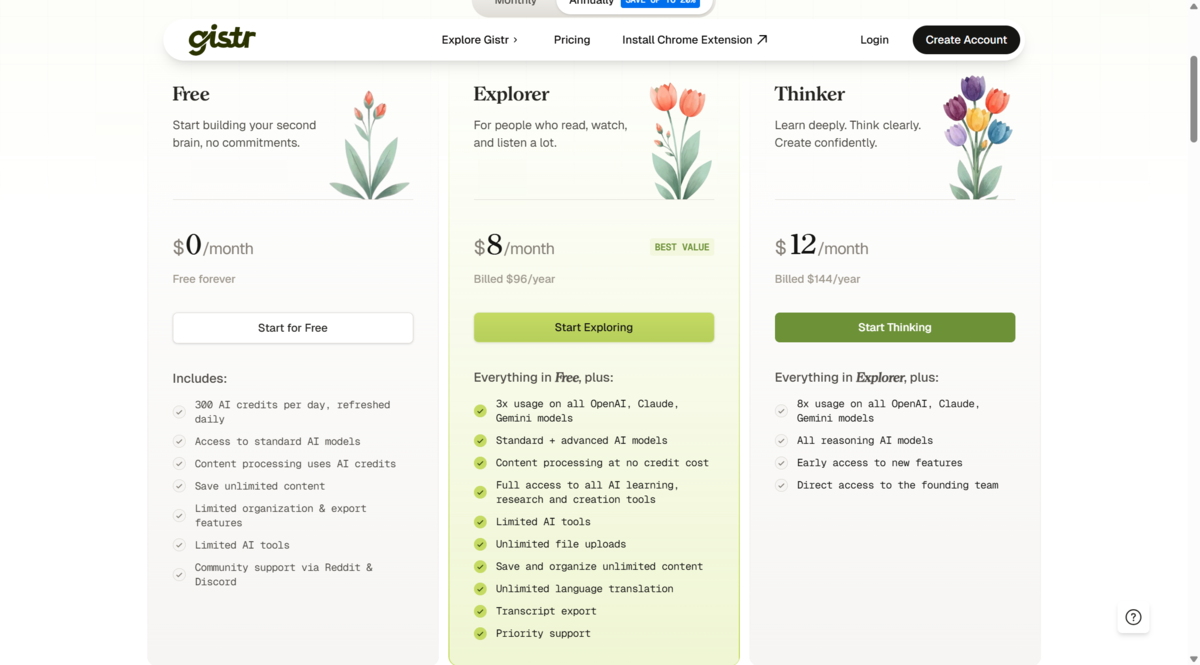Click the Gistr logo
This screenshot has height=665, width=1200.
(x=222, y=40)
